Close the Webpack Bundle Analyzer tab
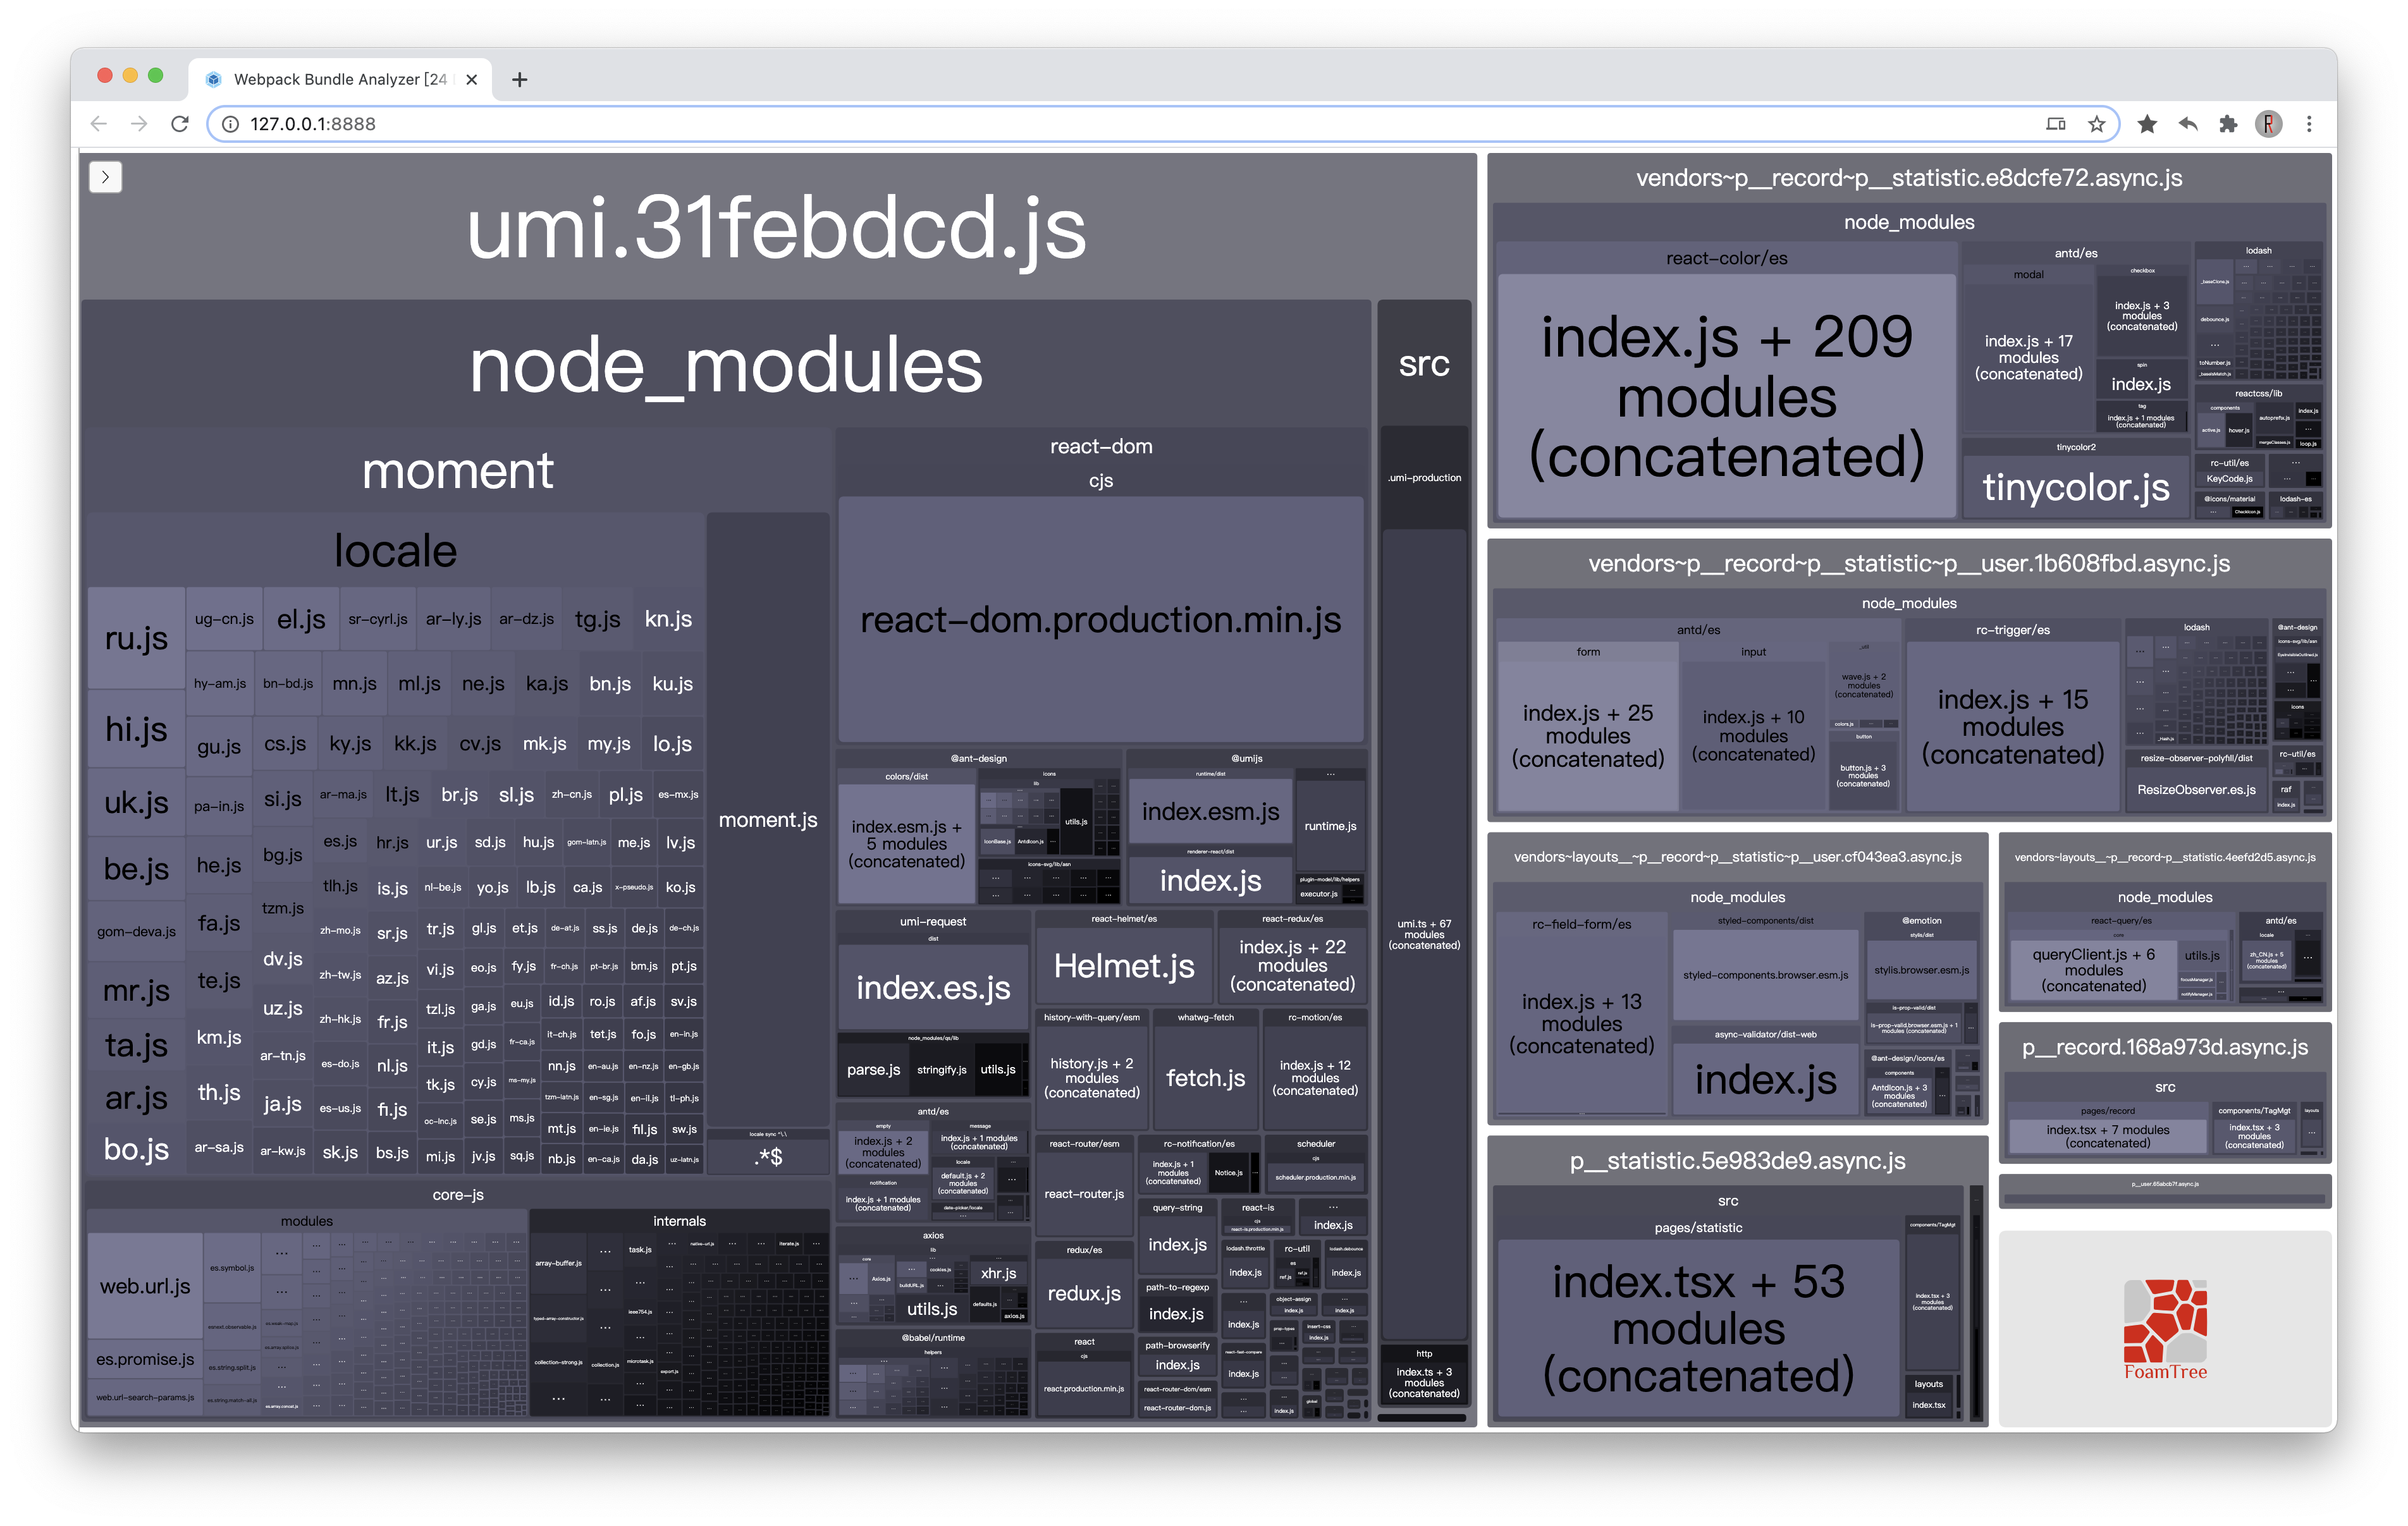This screenshot has height=1526, width=2408. (x=472, y=80)
